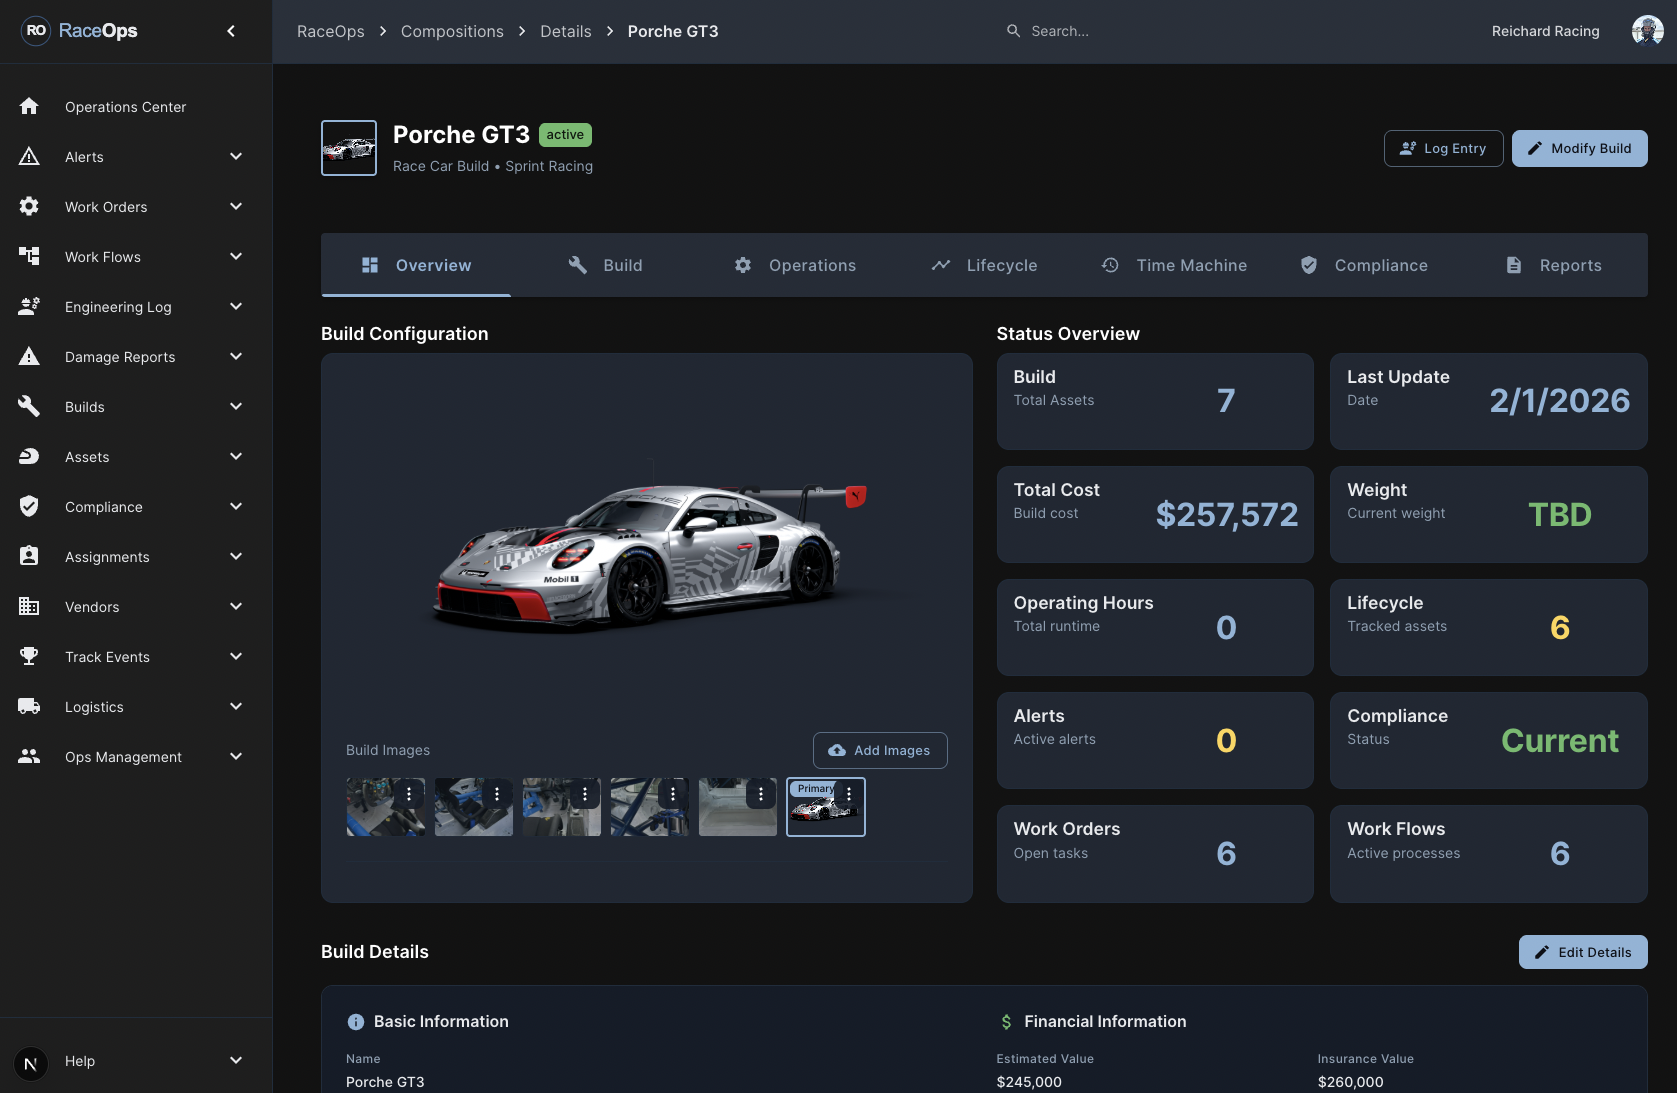Viewport: 1677px width, 1093px height.
Task: Select the Operations Center home icon
Action: pos(29,106)
